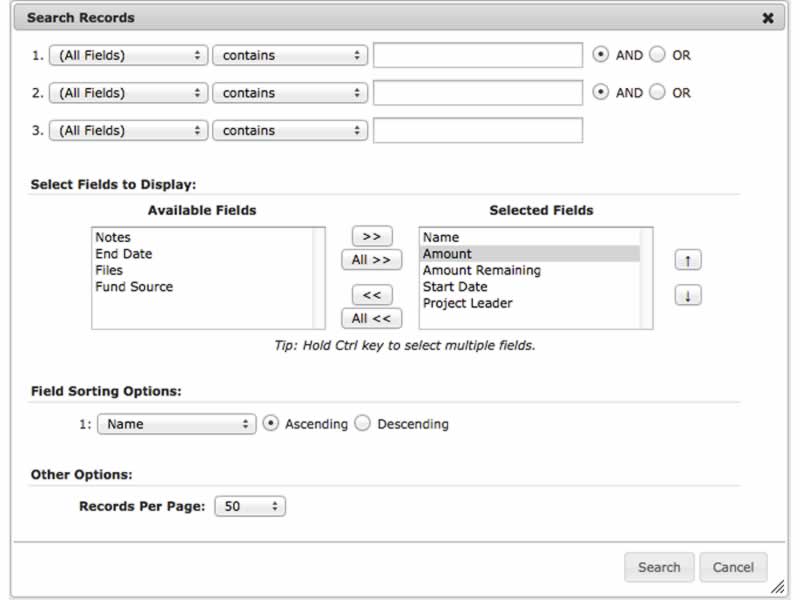Click the Search button
The width and height of the screenshot is (800, 600).
click(x=659, y=567)
